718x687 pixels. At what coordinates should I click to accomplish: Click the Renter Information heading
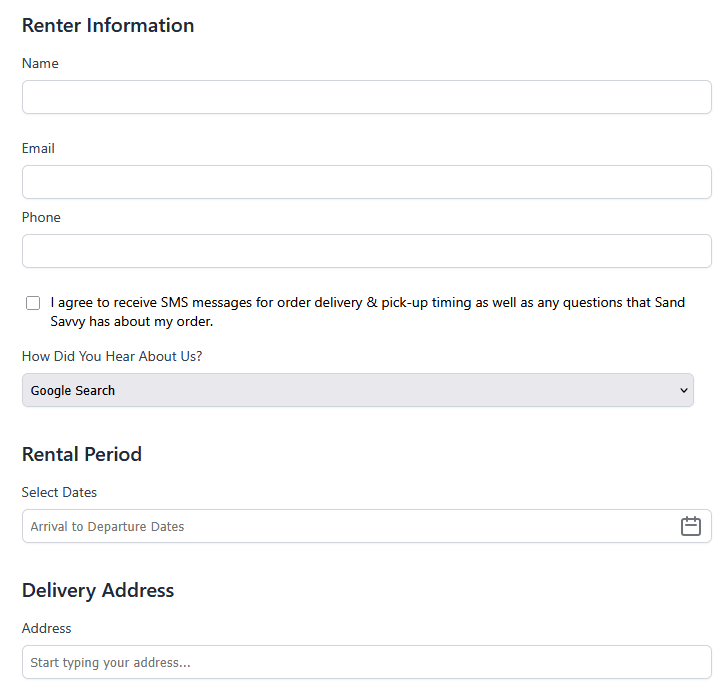click(x=108, y=25)
